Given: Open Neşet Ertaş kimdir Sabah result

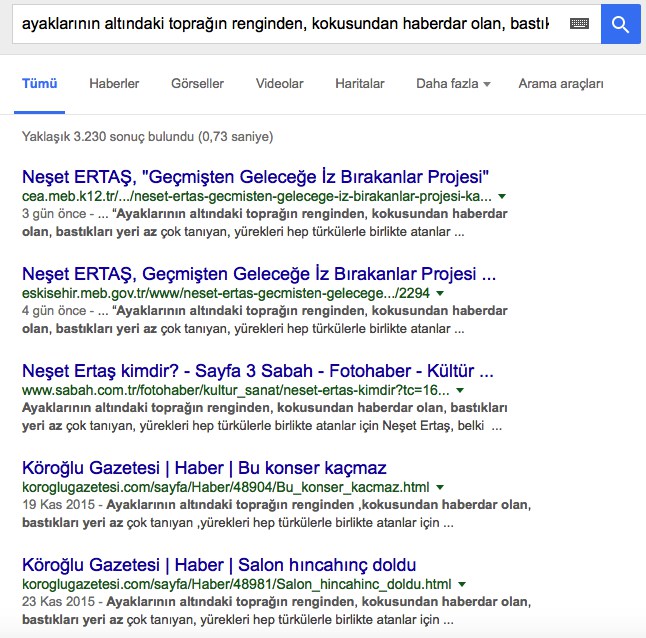Looking at the screenshot, I should (258, 371).
